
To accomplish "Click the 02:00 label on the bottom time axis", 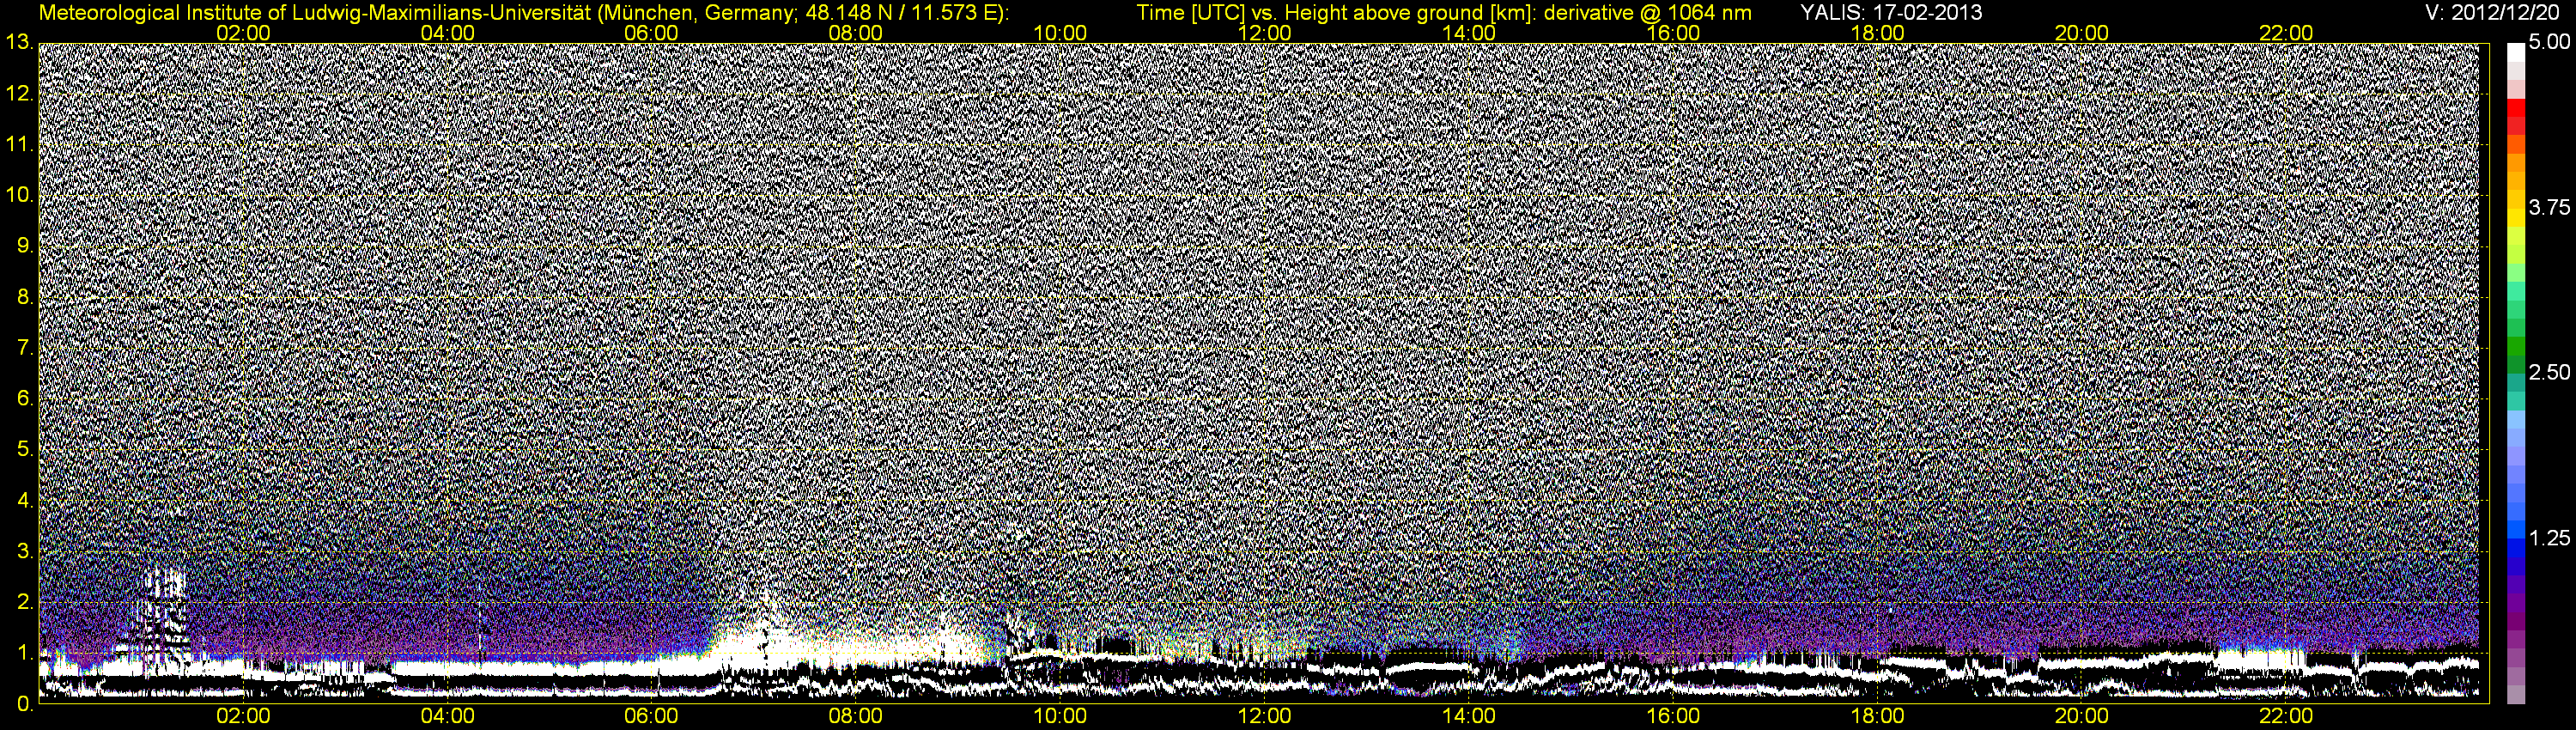I will coord(243,716).
